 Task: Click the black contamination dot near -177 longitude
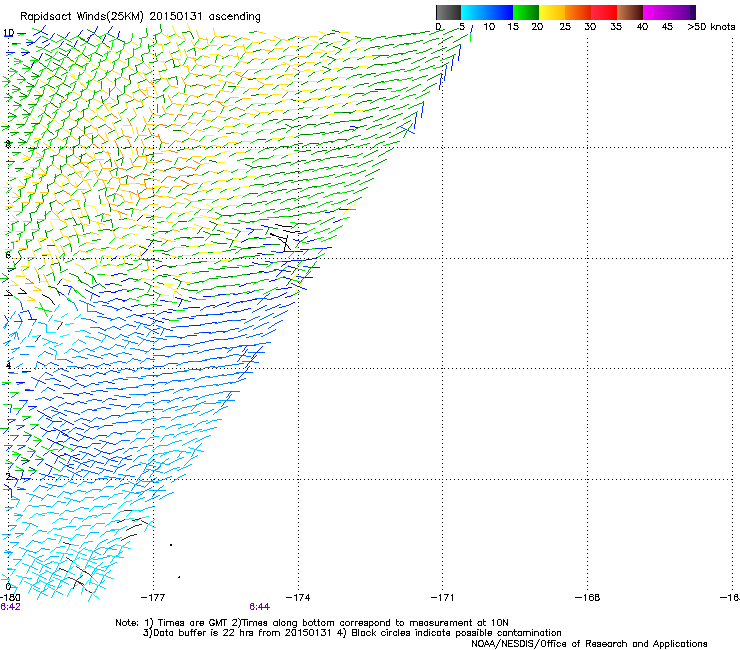171,545
